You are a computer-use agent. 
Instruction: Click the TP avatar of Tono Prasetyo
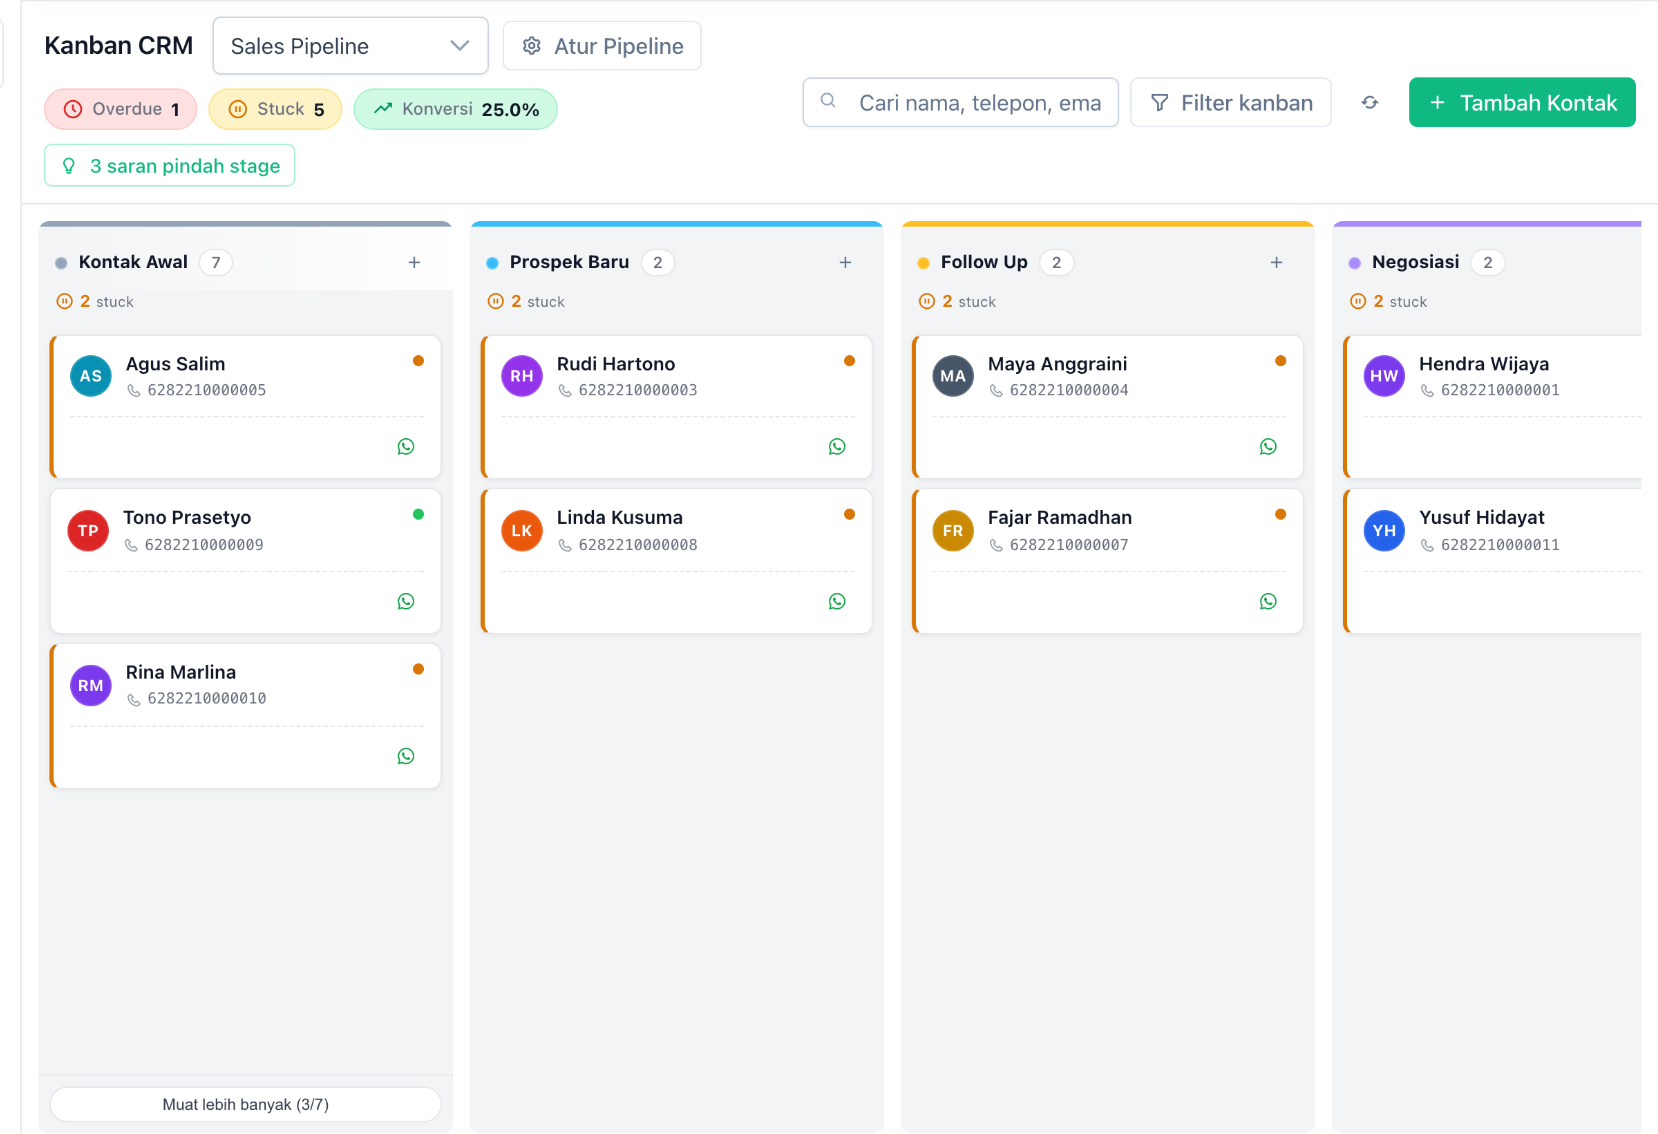[88, 531]
